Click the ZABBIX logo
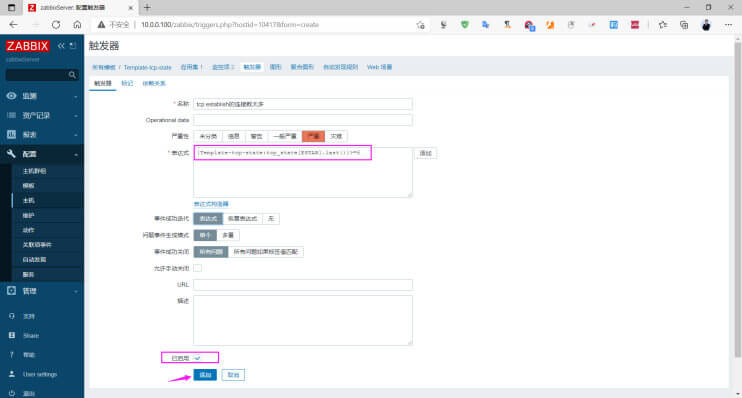Viewport: 742px width, 398px height. 27,46
